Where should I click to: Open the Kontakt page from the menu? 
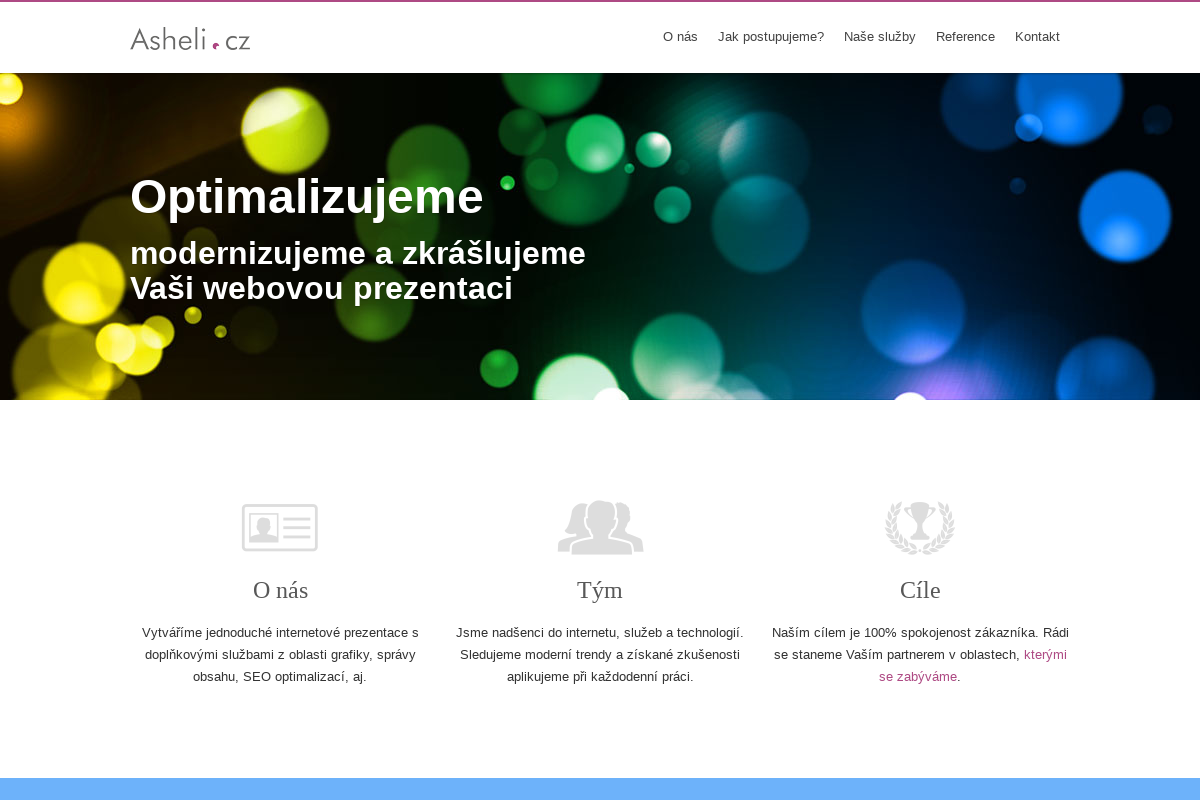point(1037,37)
